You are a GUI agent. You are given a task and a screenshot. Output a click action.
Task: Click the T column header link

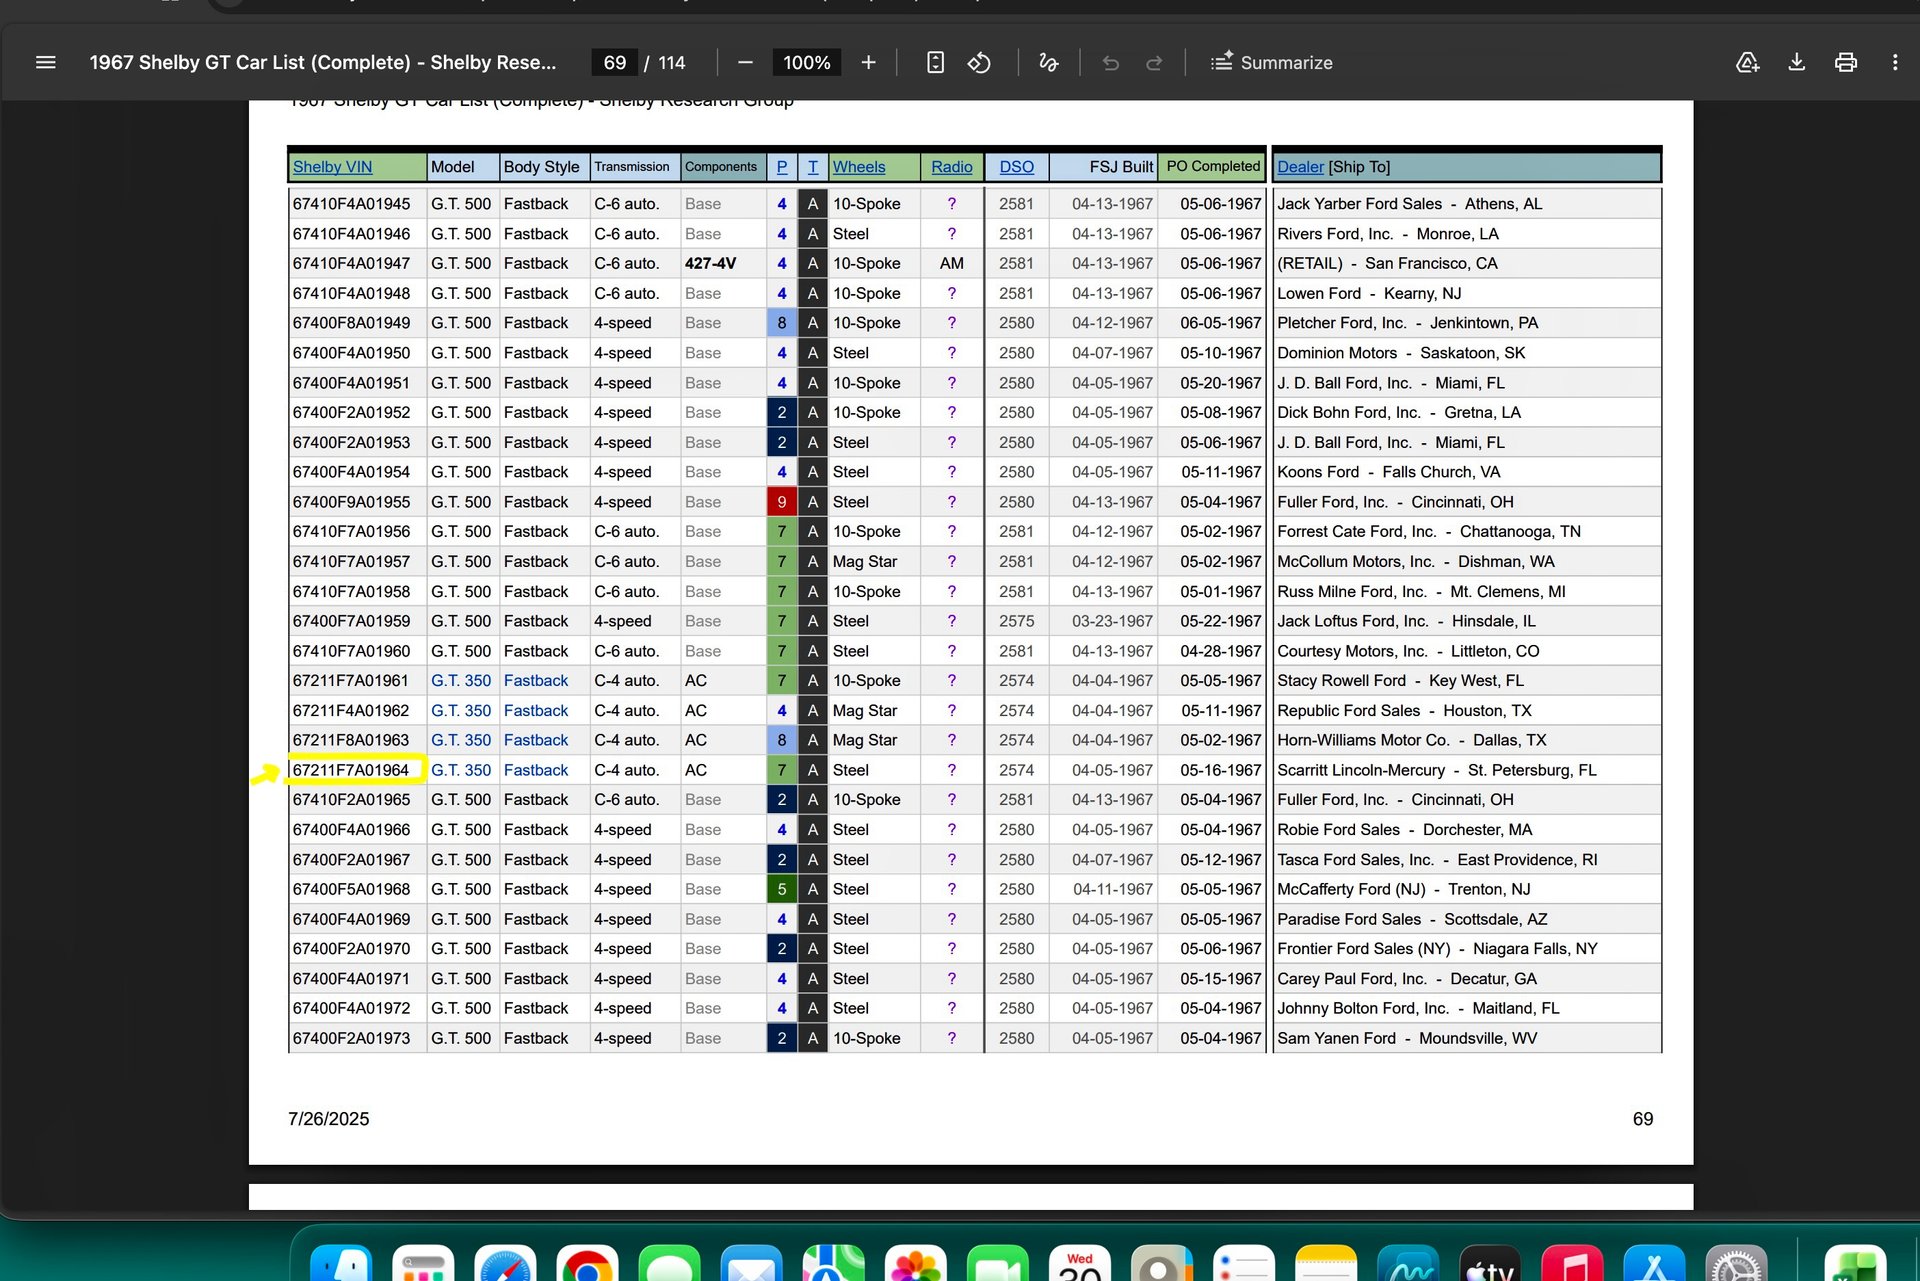tap(812, 167)
